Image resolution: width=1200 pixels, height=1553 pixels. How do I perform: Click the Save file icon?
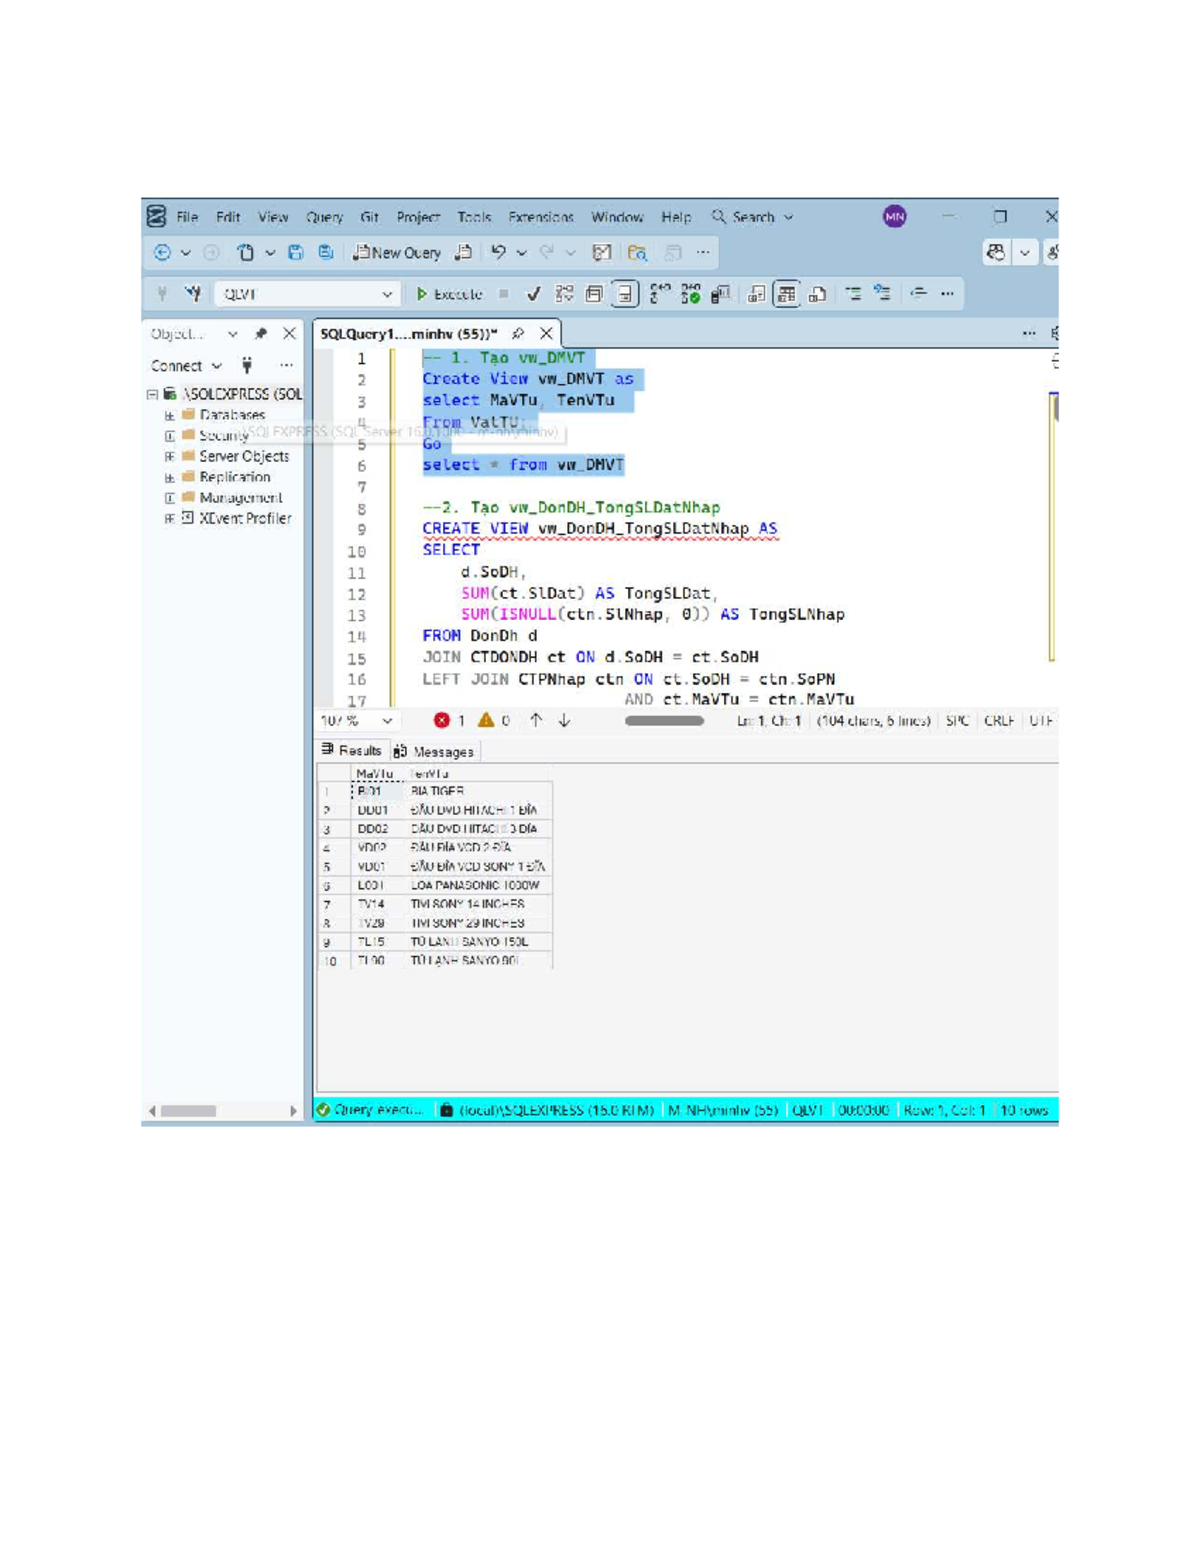(x=296, y=253)
